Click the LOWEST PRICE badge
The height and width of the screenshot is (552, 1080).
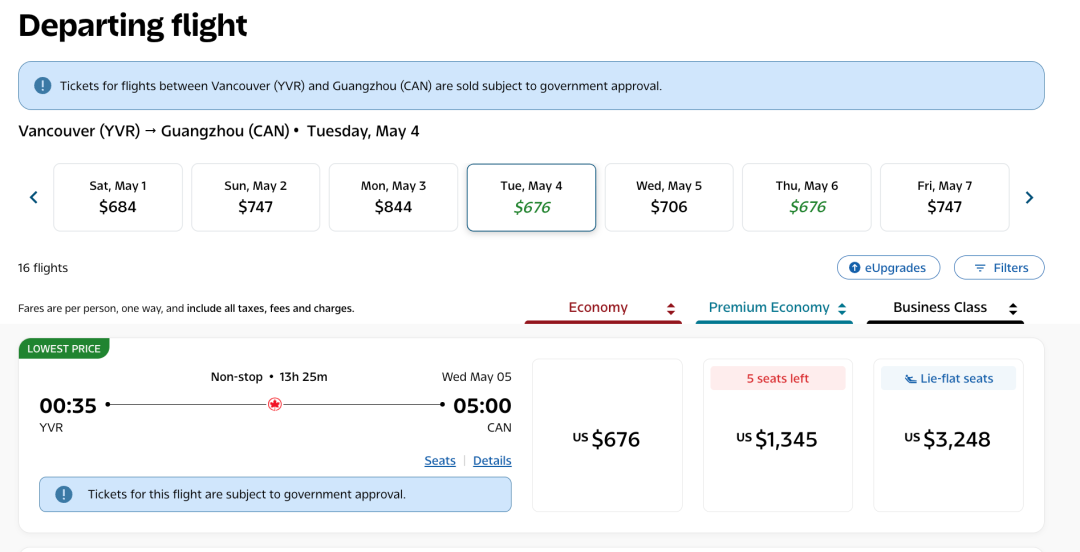point(63,349)
